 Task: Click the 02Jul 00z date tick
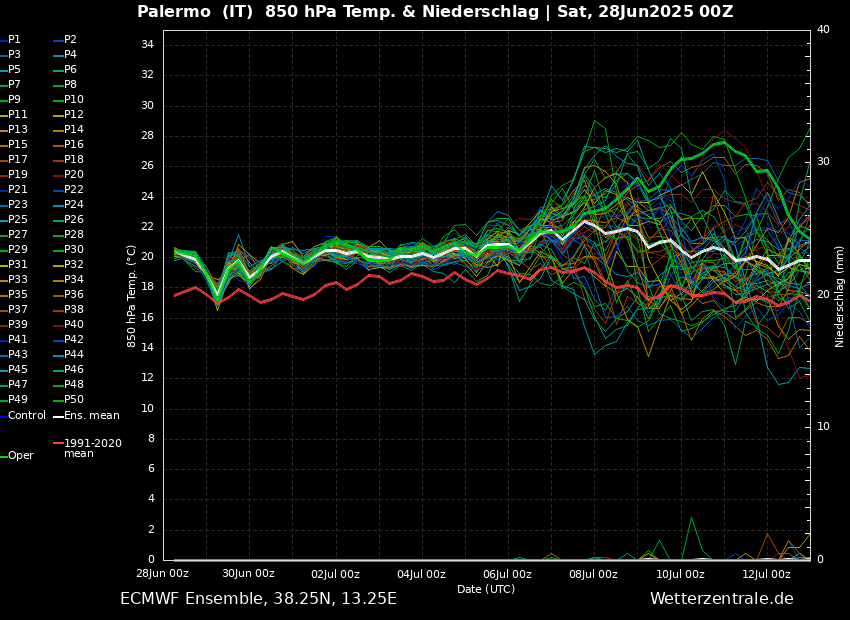[335, 574]
